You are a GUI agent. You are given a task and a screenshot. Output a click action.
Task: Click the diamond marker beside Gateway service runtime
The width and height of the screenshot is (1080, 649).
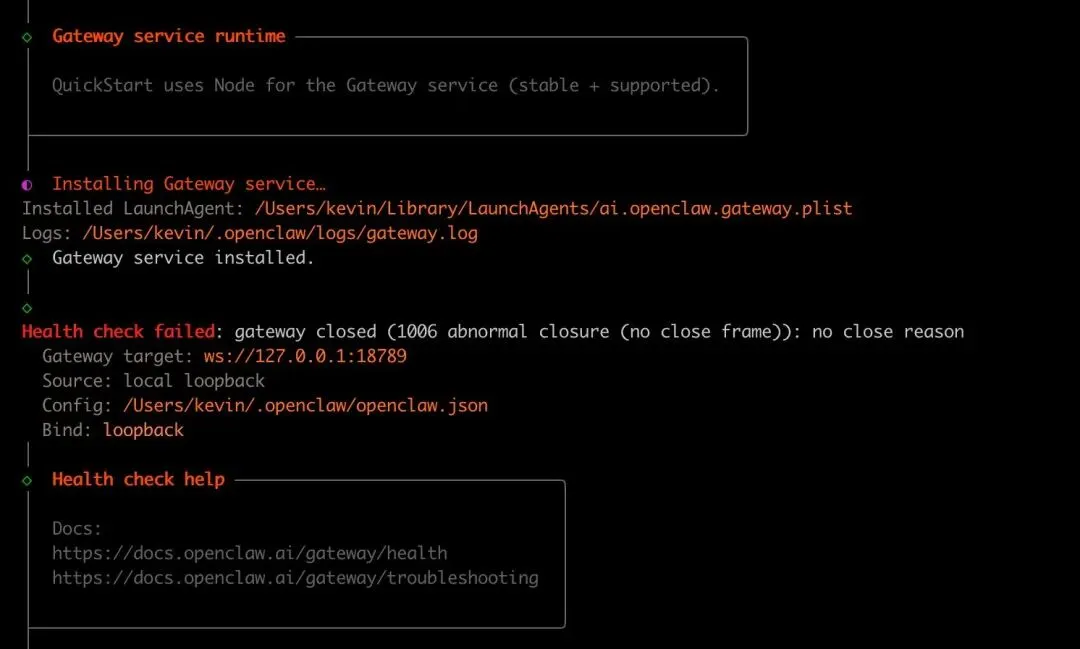point(27,37)
